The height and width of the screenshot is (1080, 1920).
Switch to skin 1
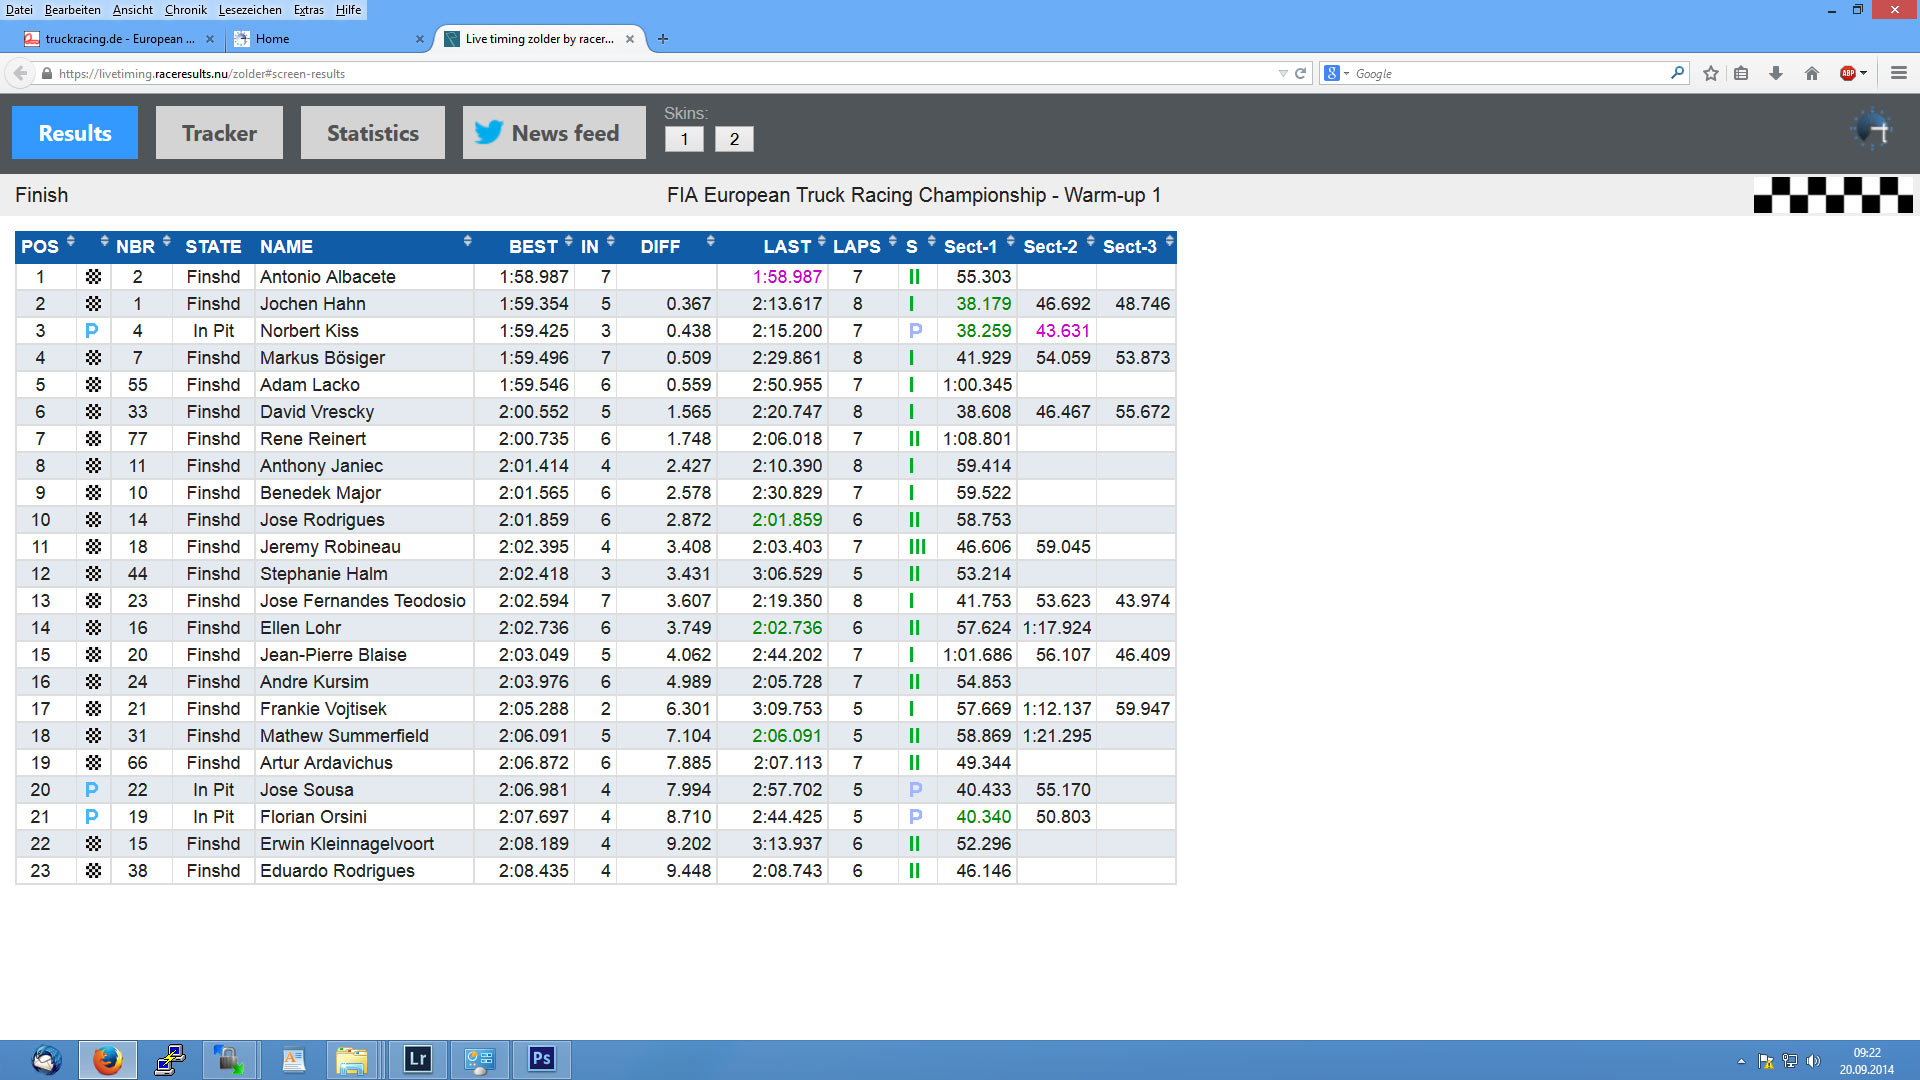point(684,139)
